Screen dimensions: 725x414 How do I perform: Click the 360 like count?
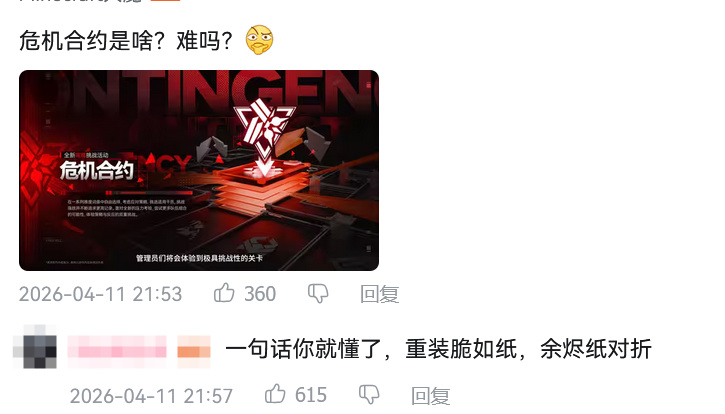click(260, 294)
